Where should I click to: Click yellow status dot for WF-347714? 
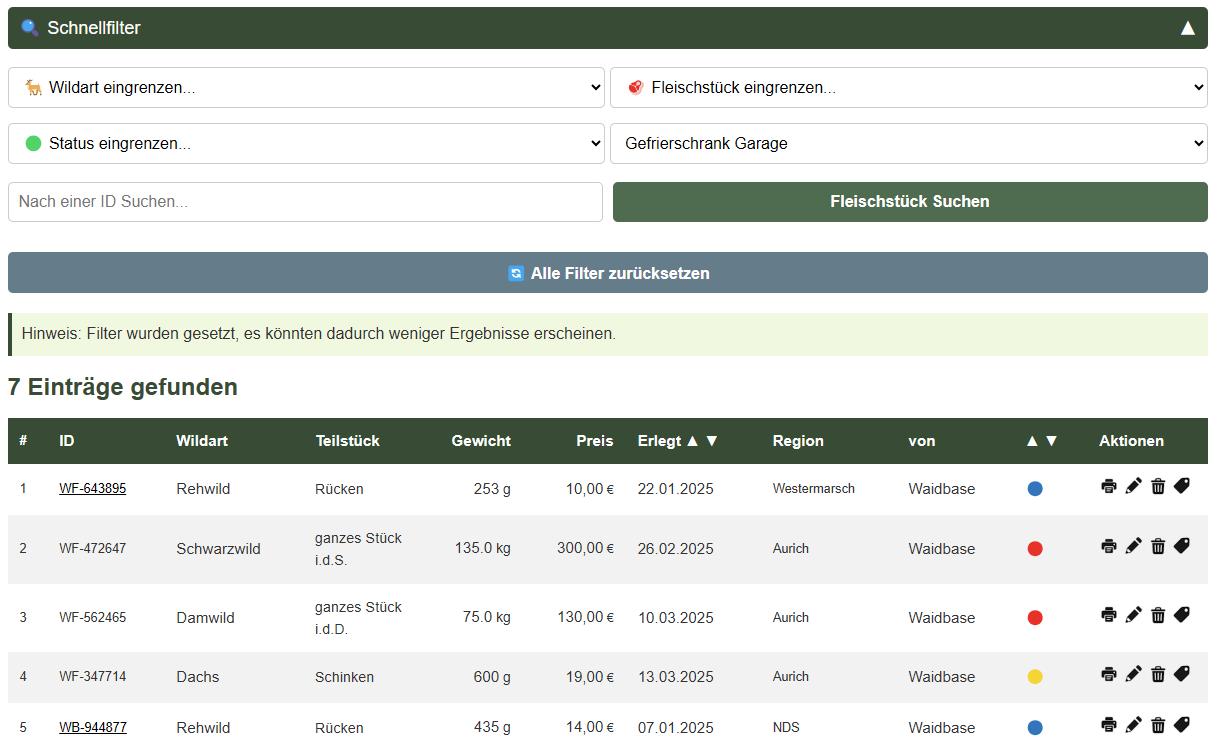point(1035,677)
